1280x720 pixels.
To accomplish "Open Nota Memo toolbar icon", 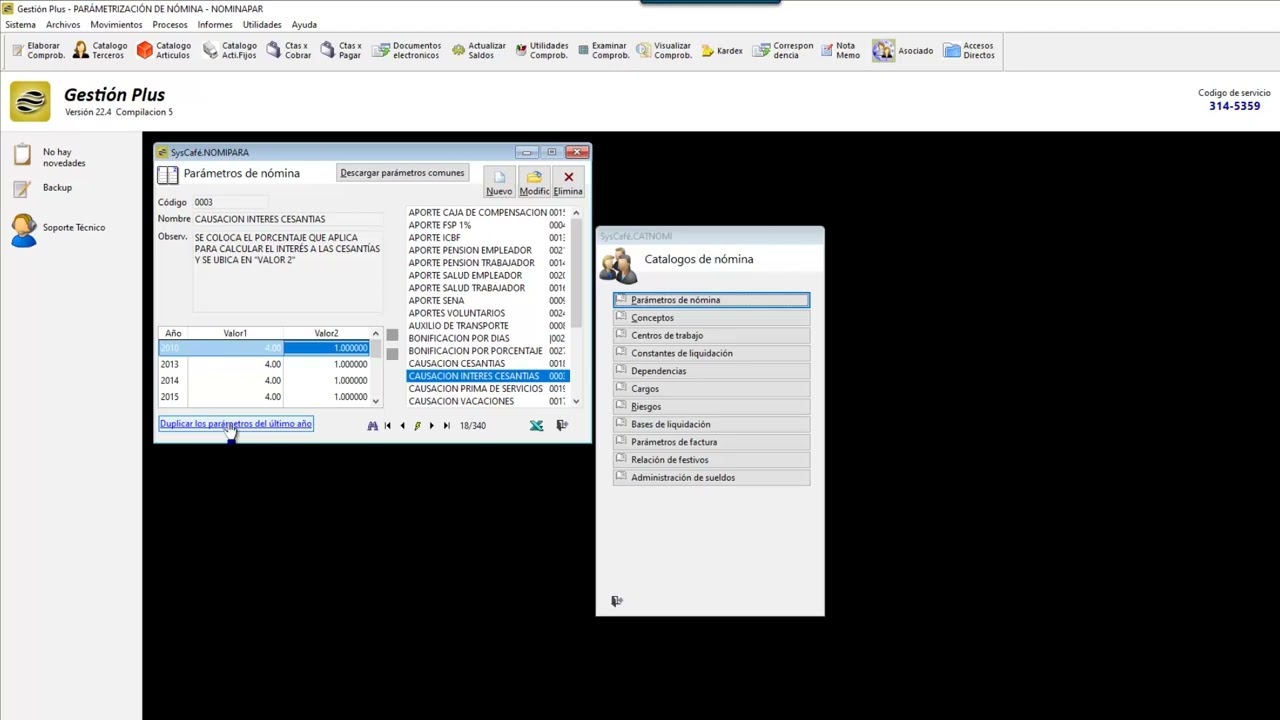I will point(839,50).
